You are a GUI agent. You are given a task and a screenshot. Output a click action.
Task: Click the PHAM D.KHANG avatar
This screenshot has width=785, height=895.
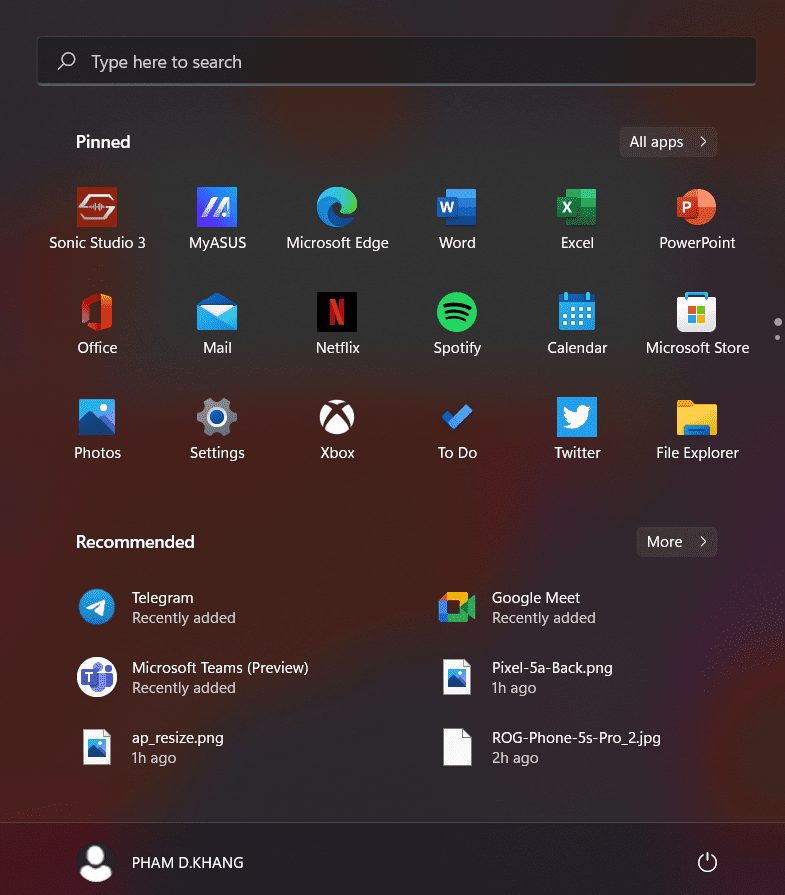coord(96,862)
